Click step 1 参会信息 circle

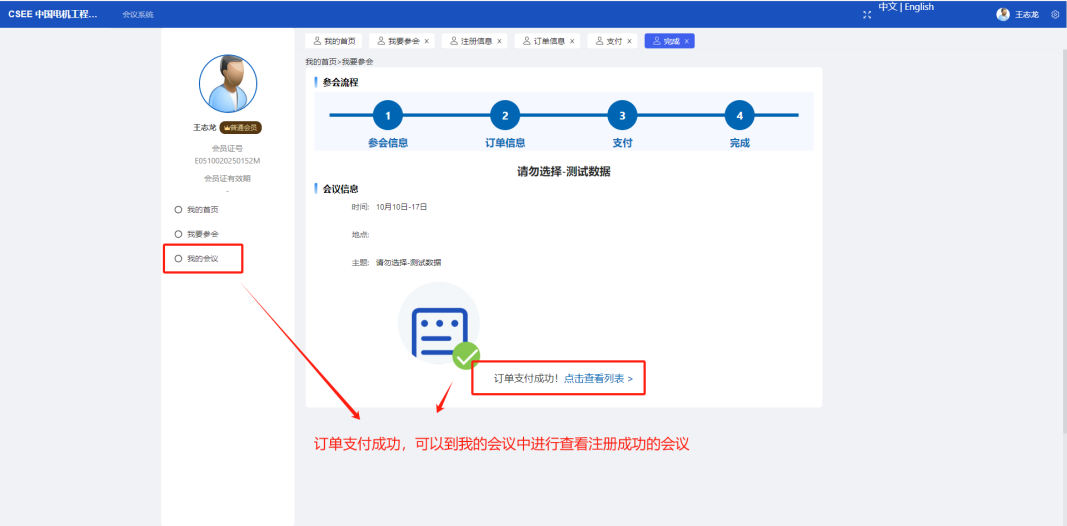(388, 116)
